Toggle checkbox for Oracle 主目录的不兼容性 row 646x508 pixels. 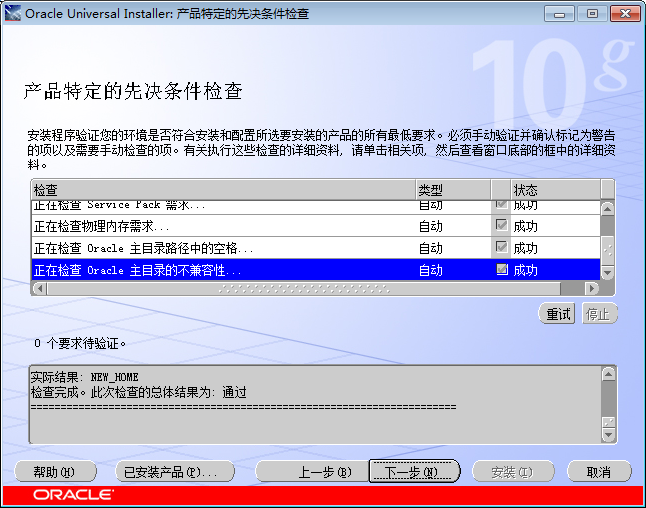(x=501, y=269)
